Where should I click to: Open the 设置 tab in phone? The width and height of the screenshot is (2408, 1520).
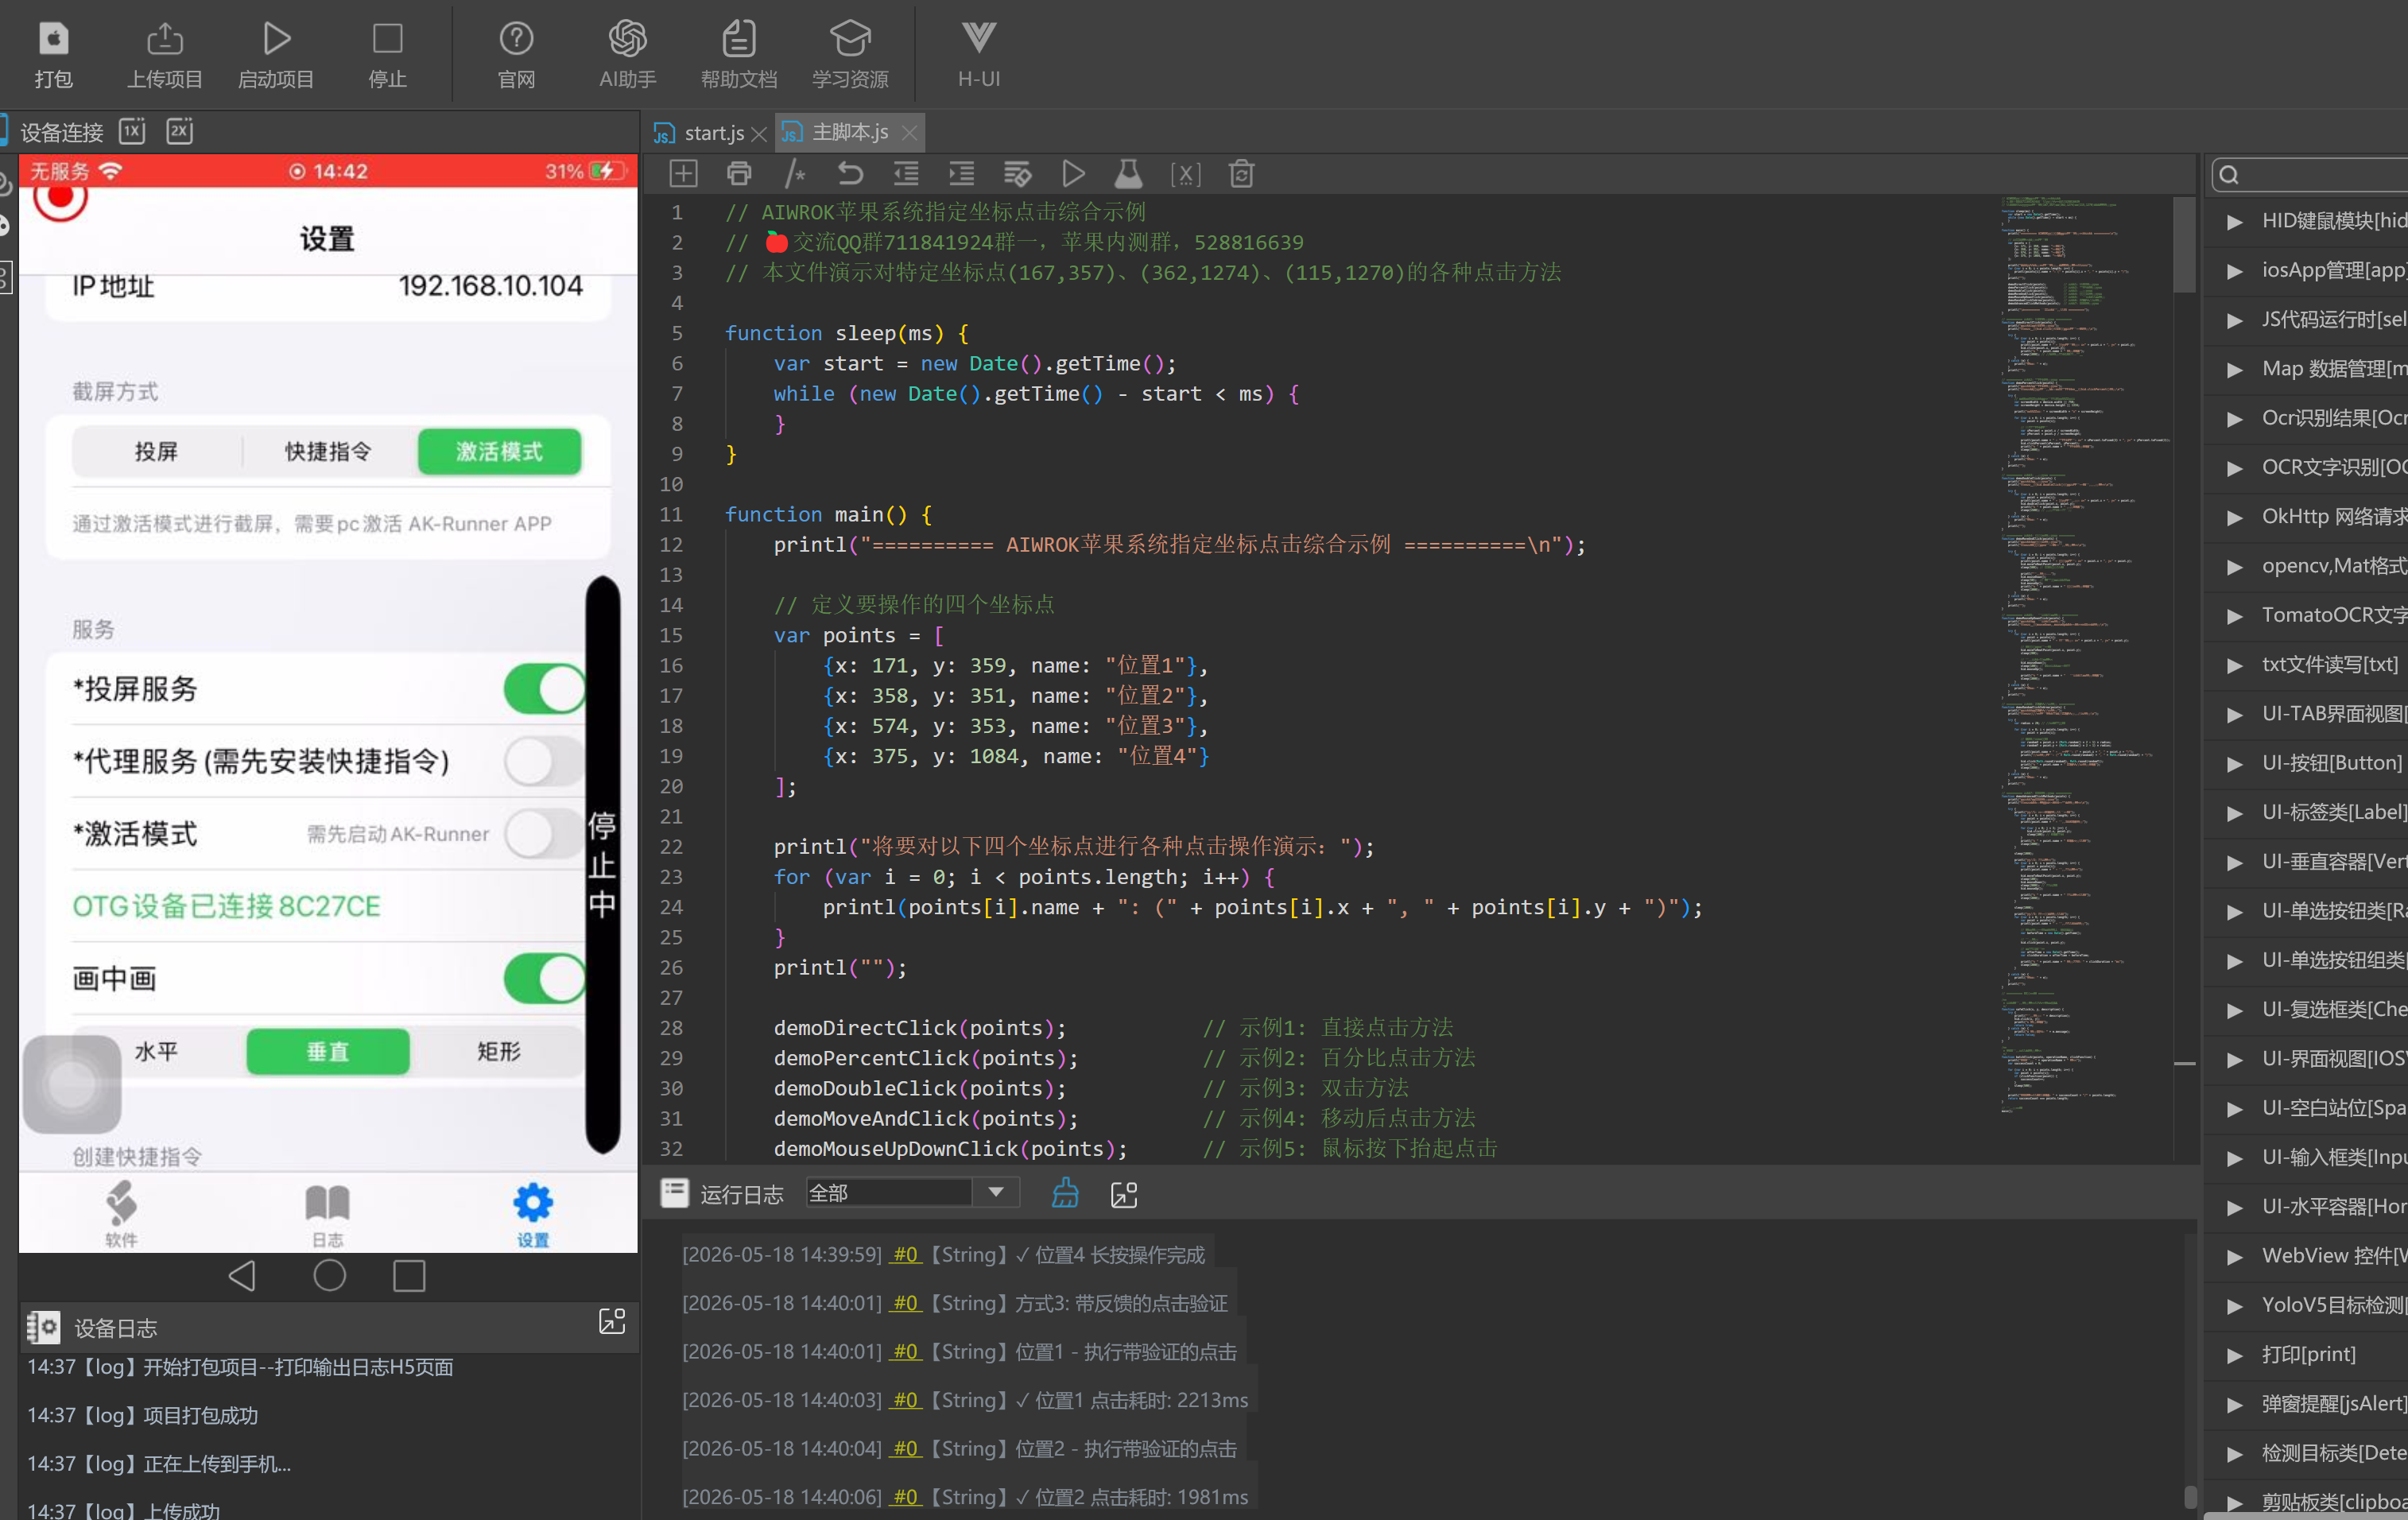tap(532, 1214)
